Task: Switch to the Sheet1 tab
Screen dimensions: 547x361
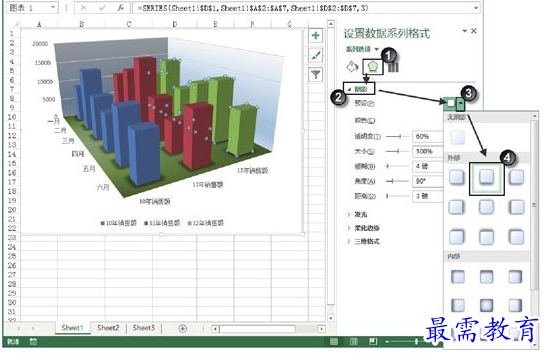Action: coord(72,328)
